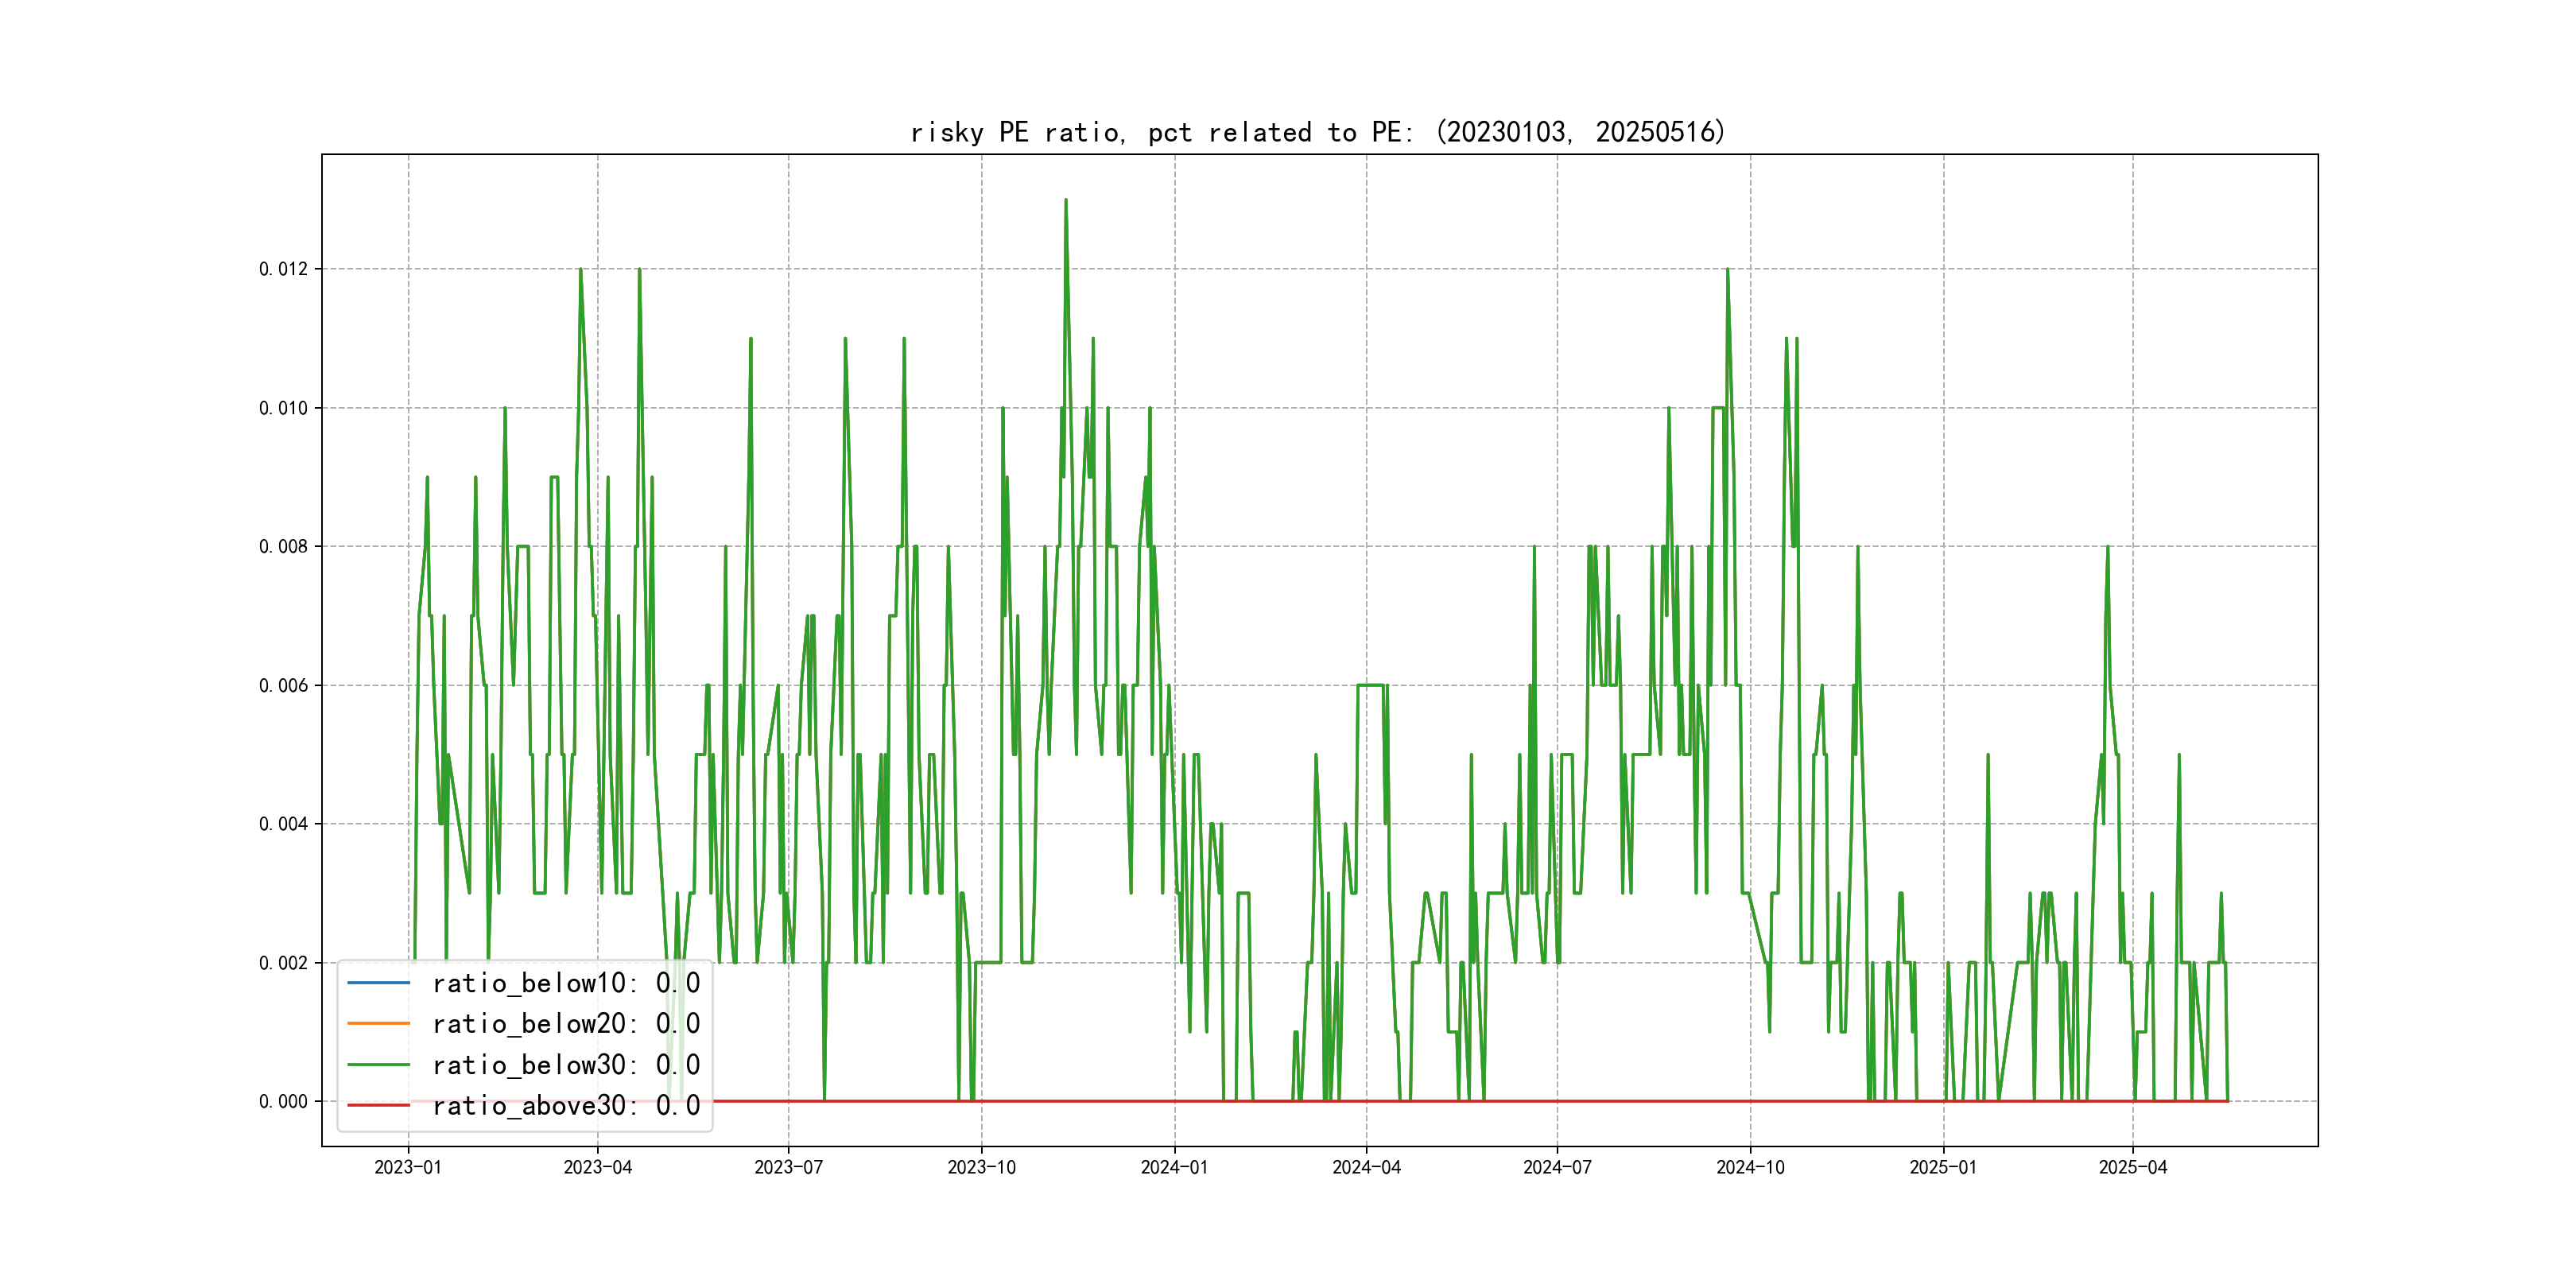Screen dimensions: 2576x1288
Task: Click the blue ratio_below10 legend line
Action: coord(378,983)
